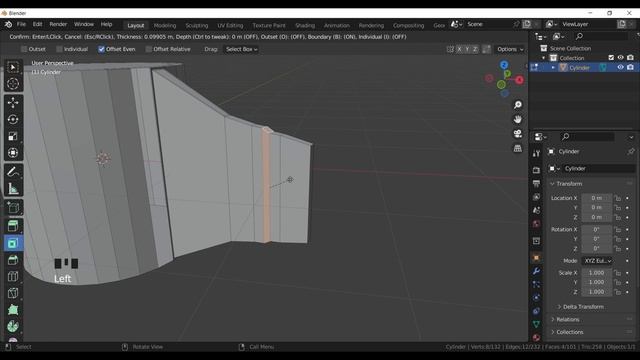The height and width of the screenshot is (360, 640).
Task: Toggle the camera view icon
Action: click(x=518, y=134)
